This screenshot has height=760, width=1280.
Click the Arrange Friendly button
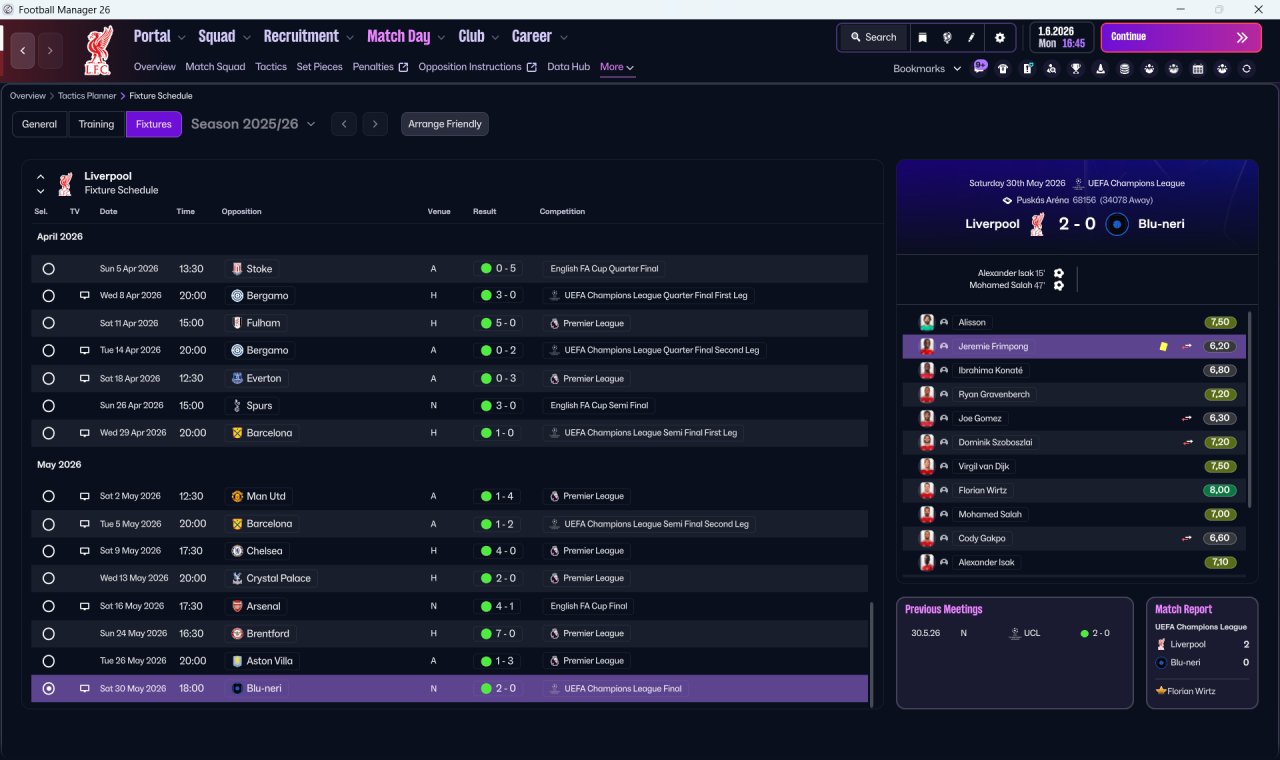point(445,124)
